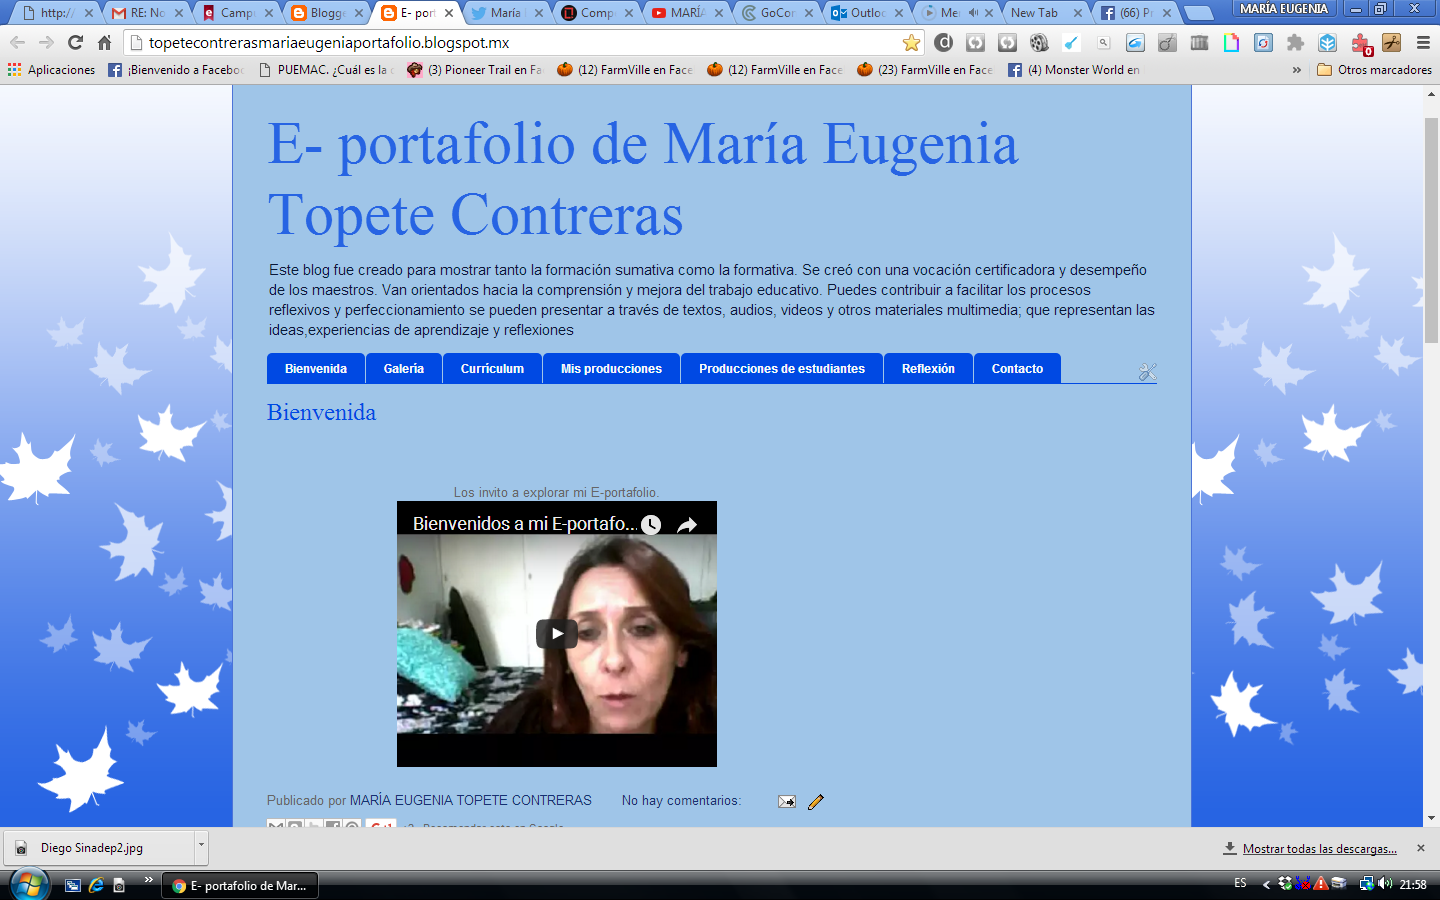Click the ES language indicator
This screenshot has width=1440, height=900.
tap(1240, 884)
